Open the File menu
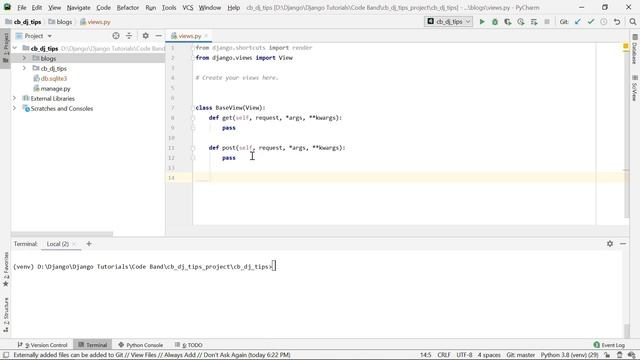This screenshot has height=360, width=640. pyautogui.click(x=22, y=7)
